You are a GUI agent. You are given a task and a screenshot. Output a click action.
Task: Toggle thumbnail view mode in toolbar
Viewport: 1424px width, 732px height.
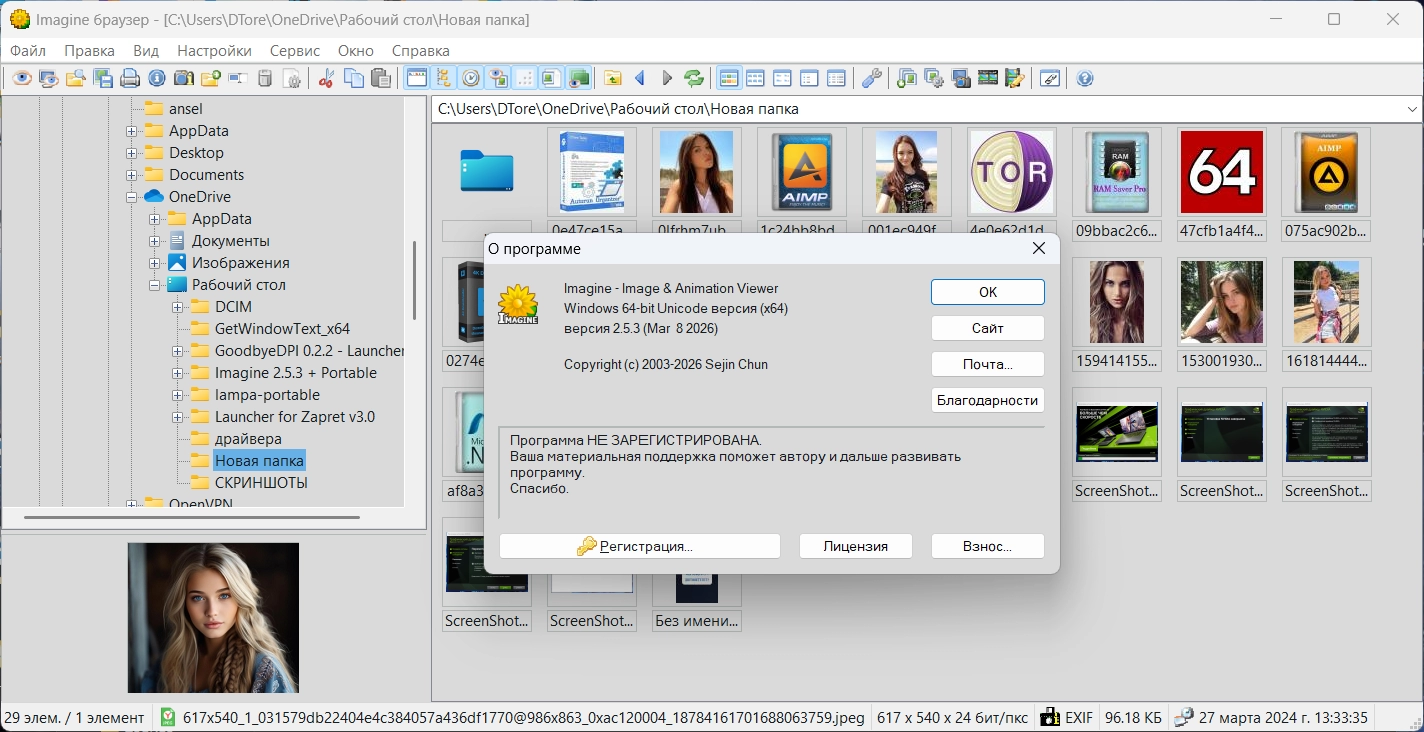(x=729, y=78)
